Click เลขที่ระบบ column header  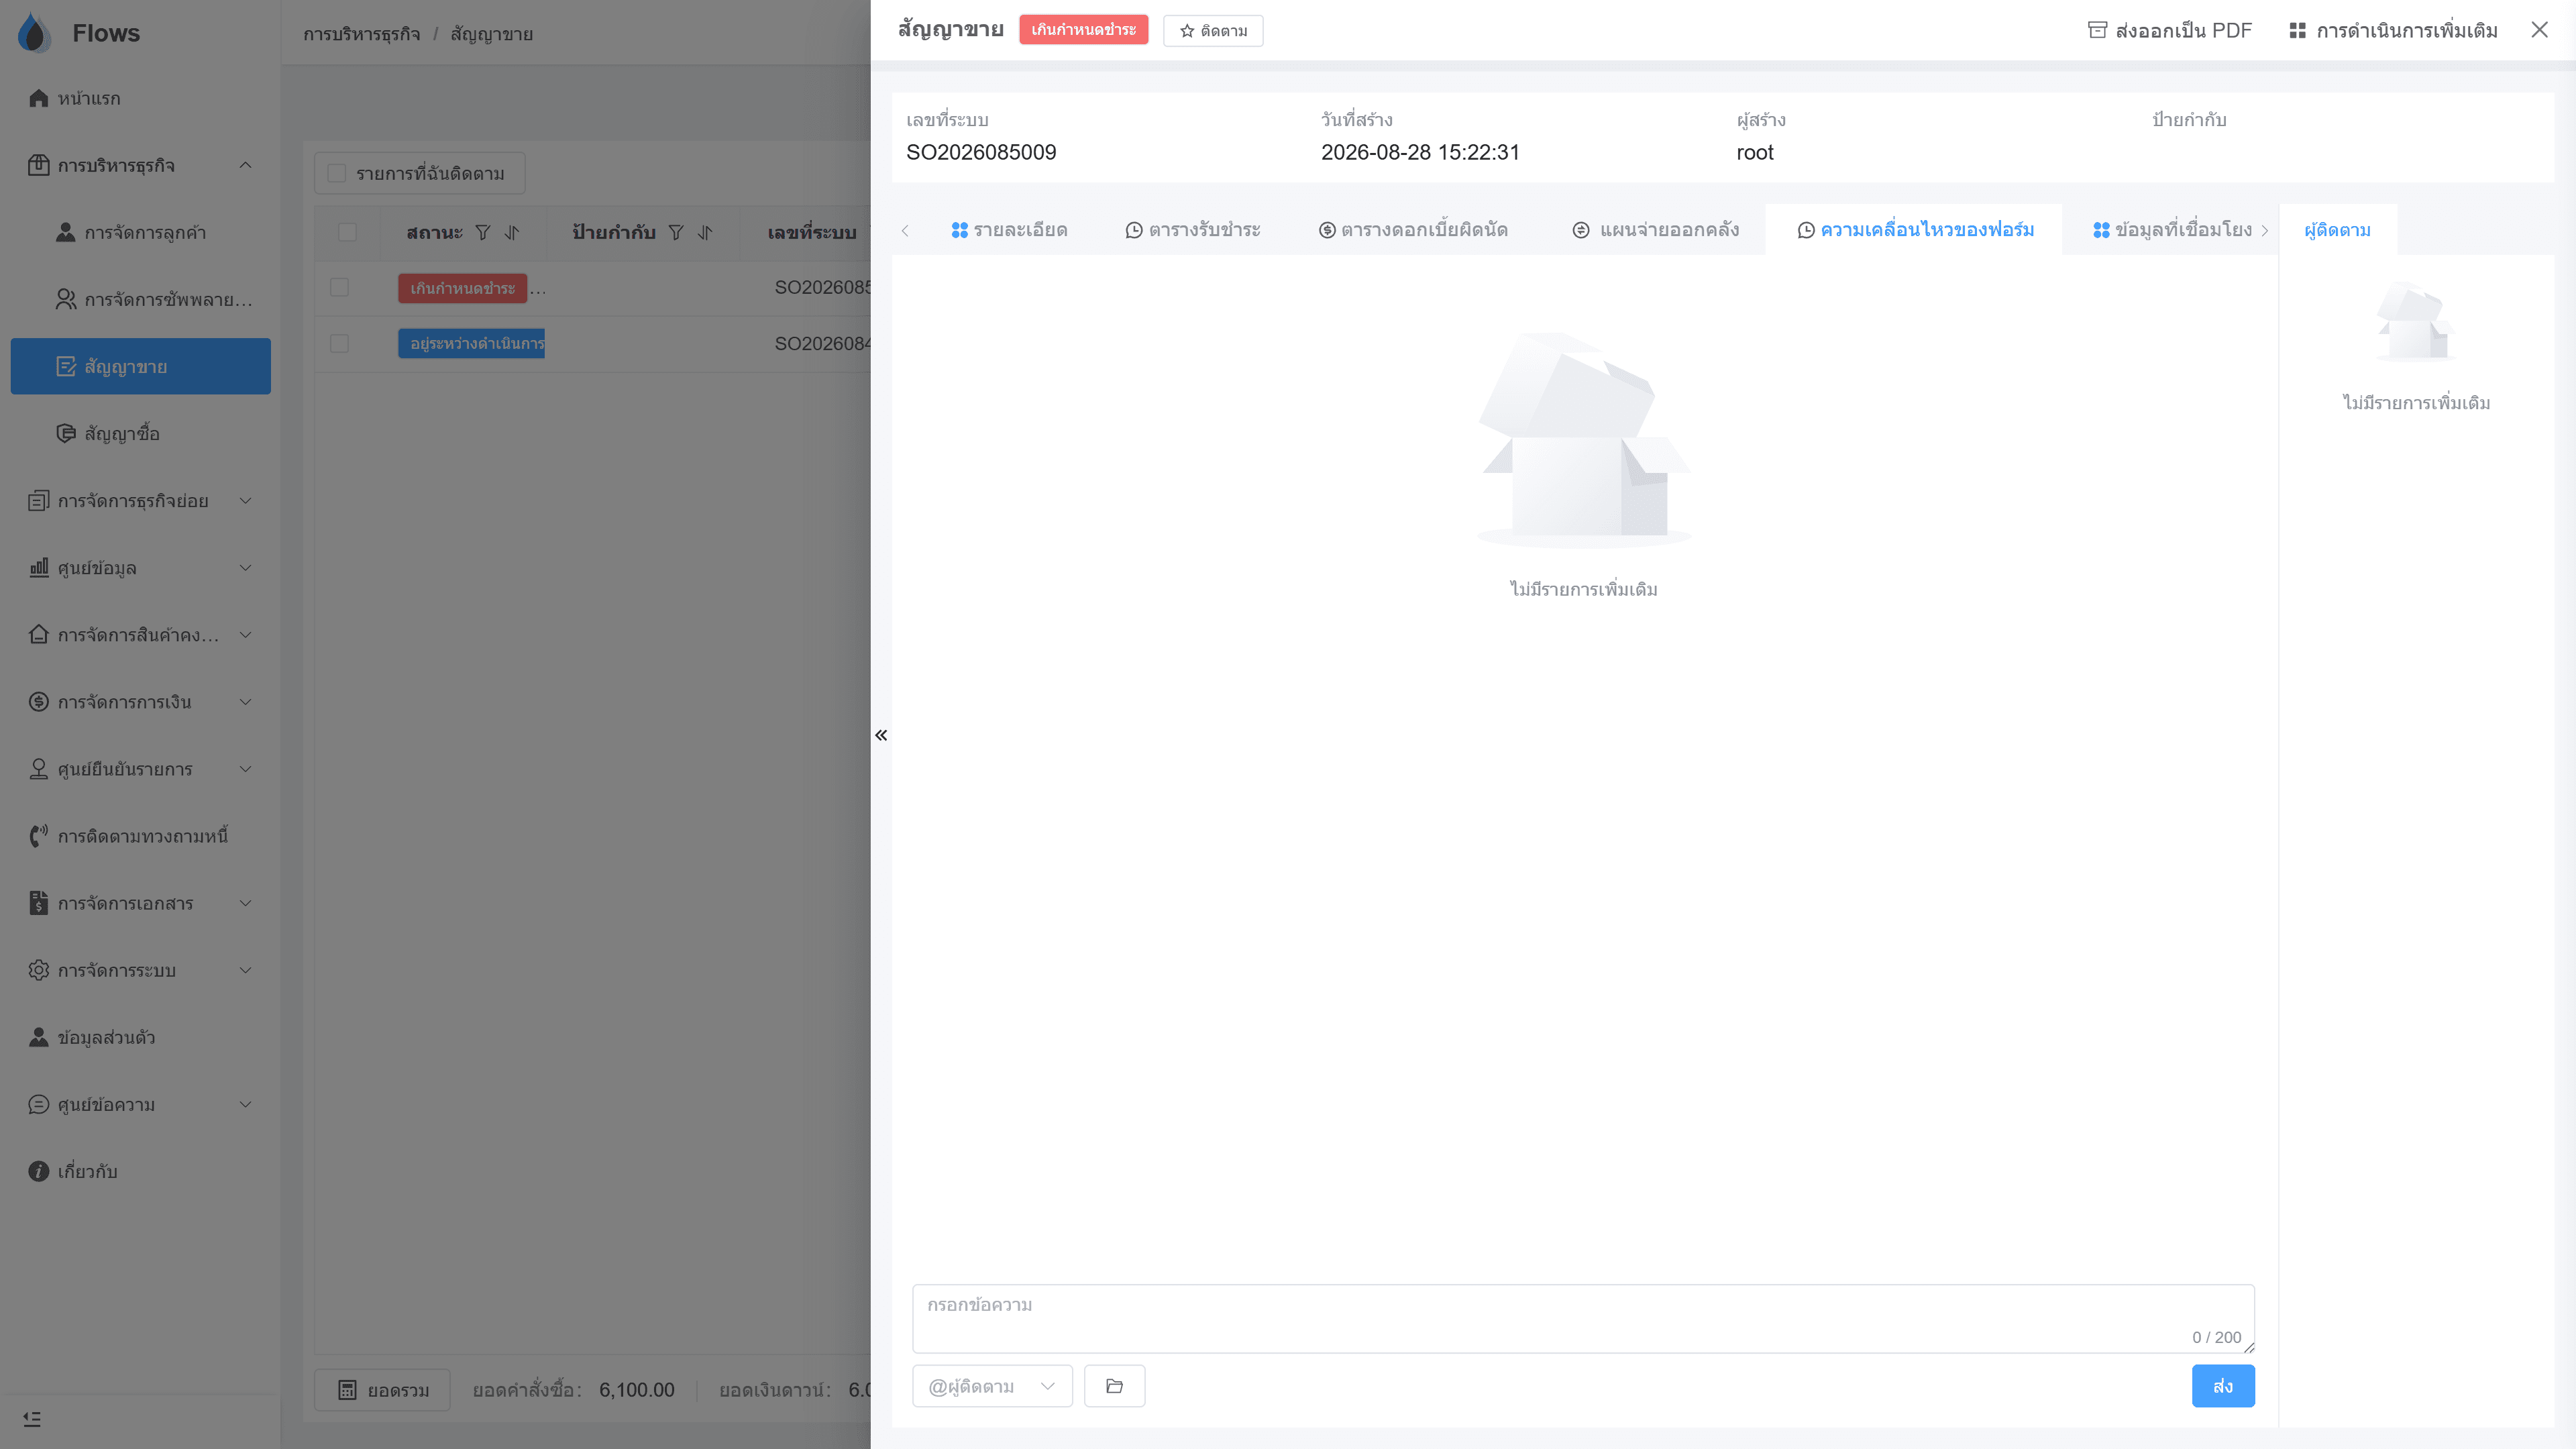[812, 232]
